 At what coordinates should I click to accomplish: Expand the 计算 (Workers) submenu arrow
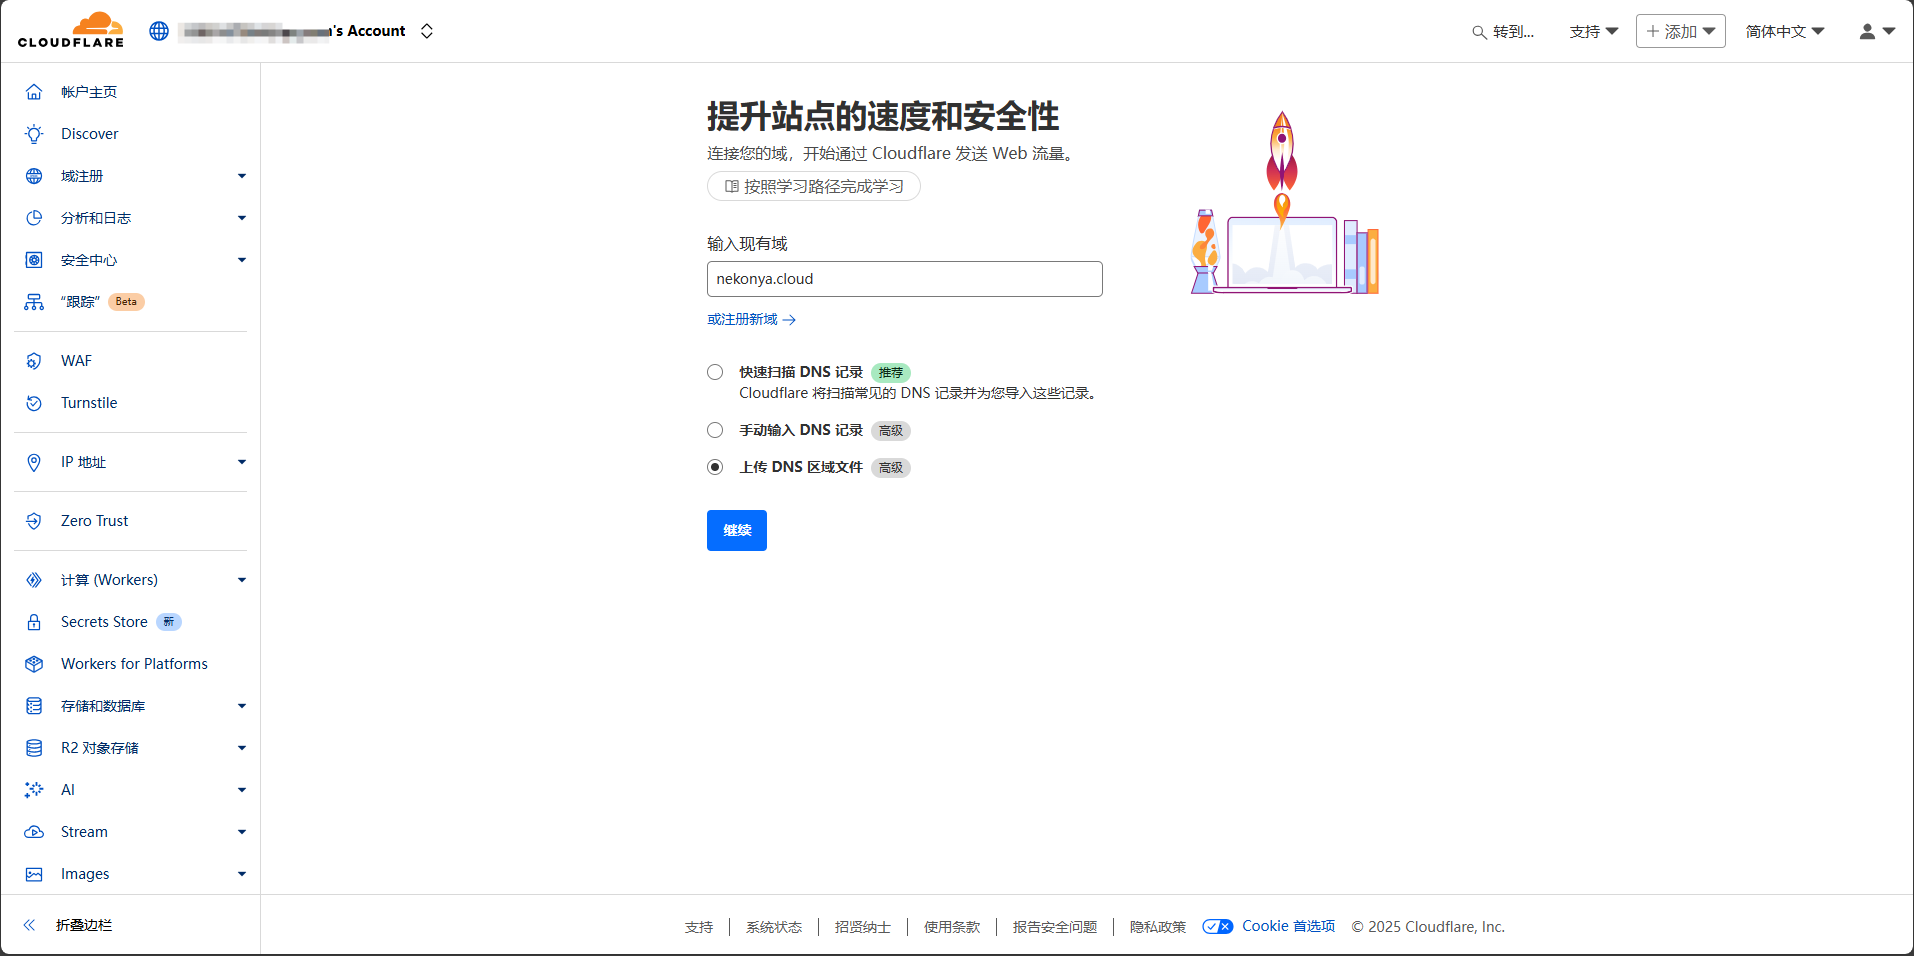(x=242, y=580)
